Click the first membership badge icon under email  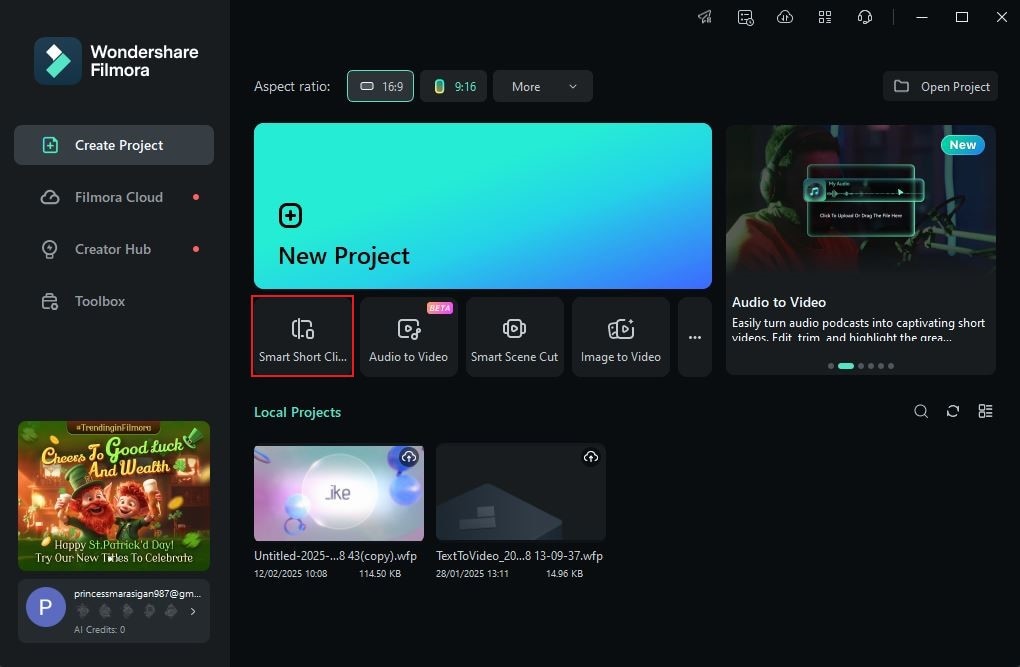pyautogui.click(x=83, y=611)
